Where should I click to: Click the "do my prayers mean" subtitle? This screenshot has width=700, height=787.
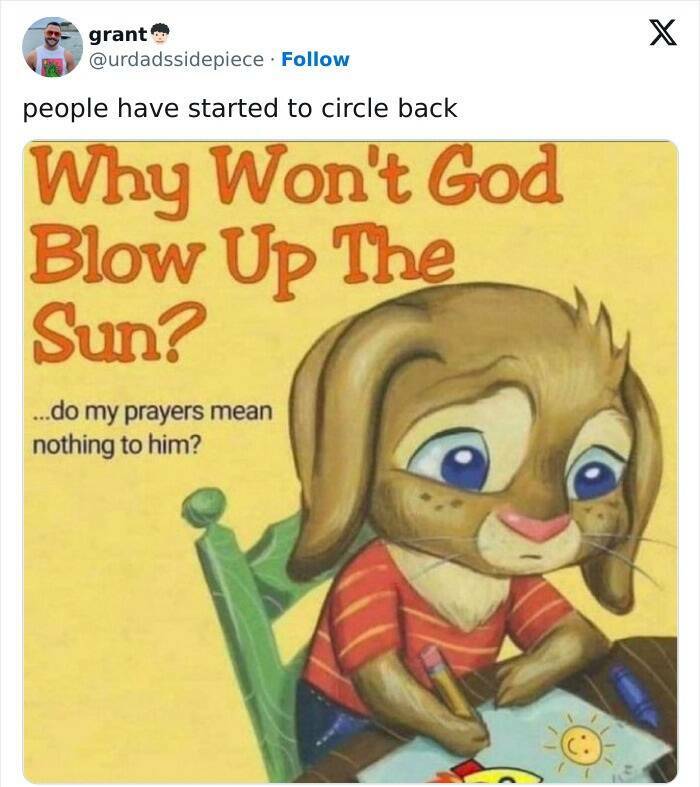point(152,410)
